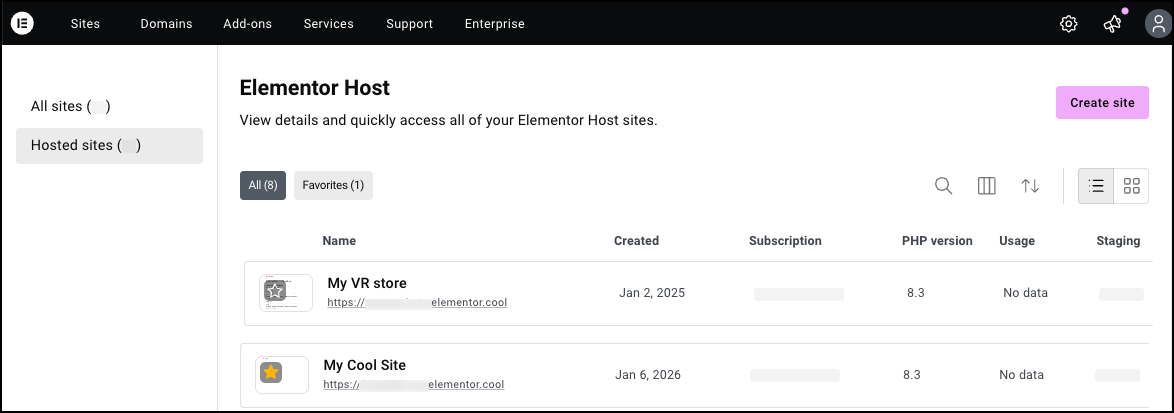Click the search magnifier icon
This screenshot has height=413, width=1174.
pyautogui.click(x=943, y=186)
